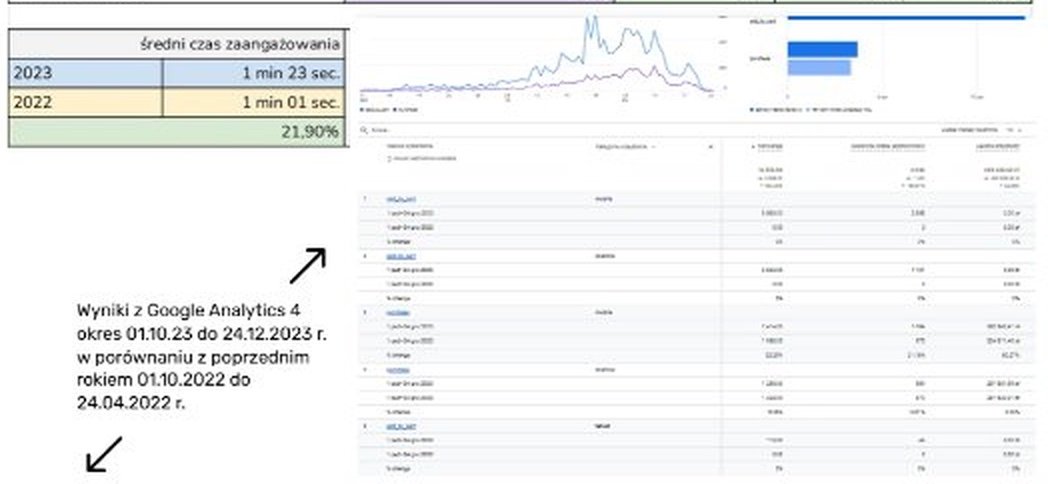Select the 'średni czas zaangażowania' header cell
Image resolution: width=1048 pixels, height=484 pixels.
[178, 44]
